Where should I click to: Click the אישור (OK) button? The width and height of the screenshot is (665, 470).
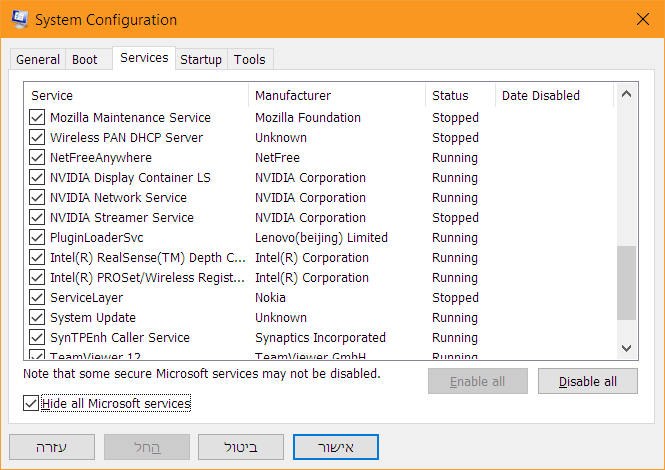tap(336, 447)
